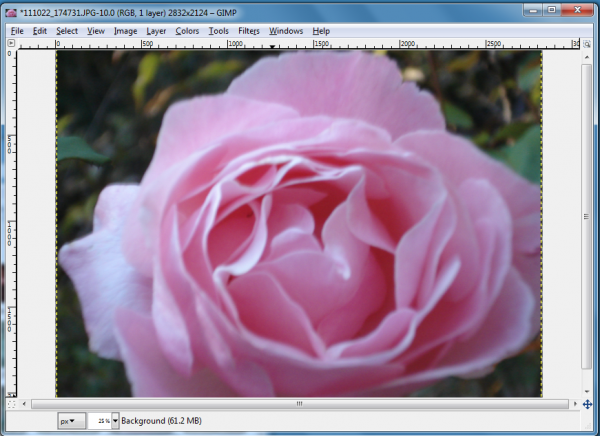
Task: Click the pink rose image on canvas
Action: point(299,224)
